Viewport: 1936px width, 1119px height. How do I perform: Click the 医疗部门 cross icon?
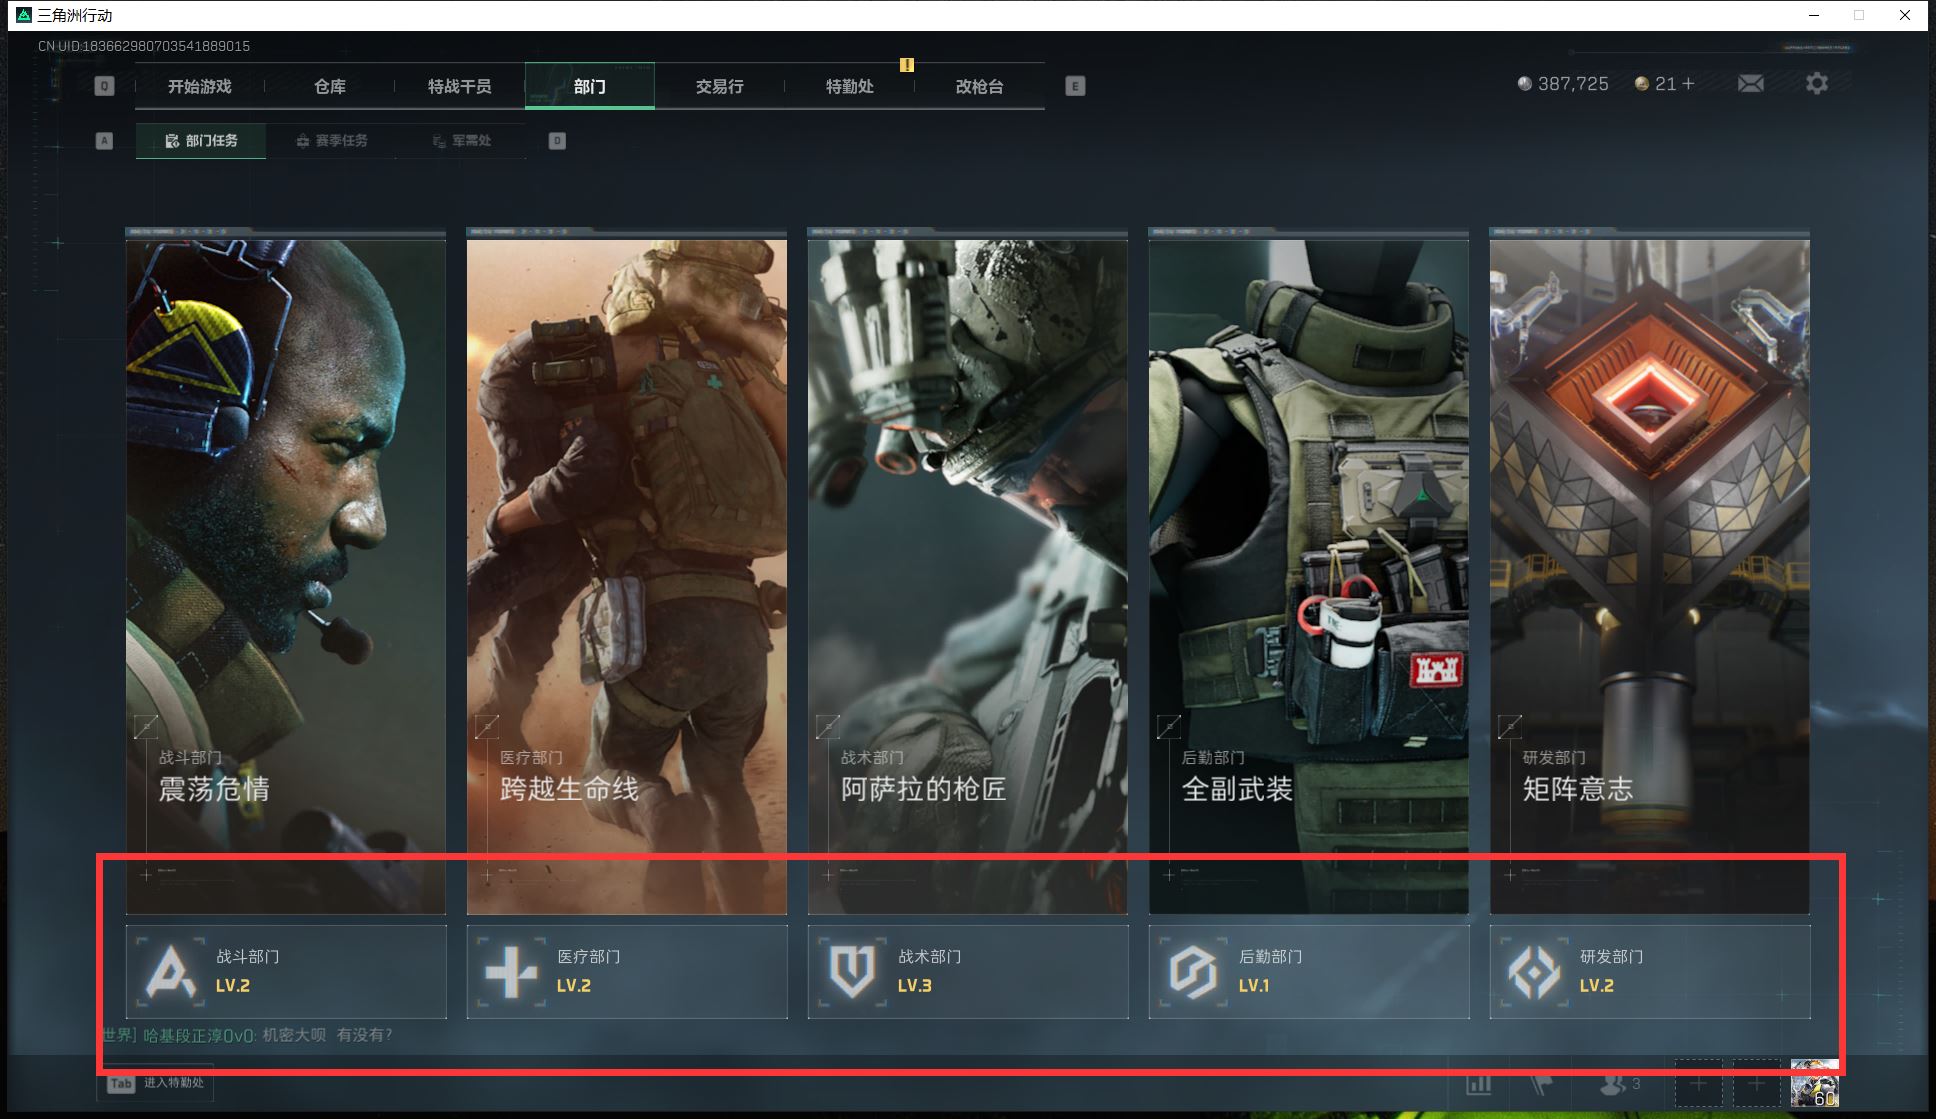tap(511, 971)
